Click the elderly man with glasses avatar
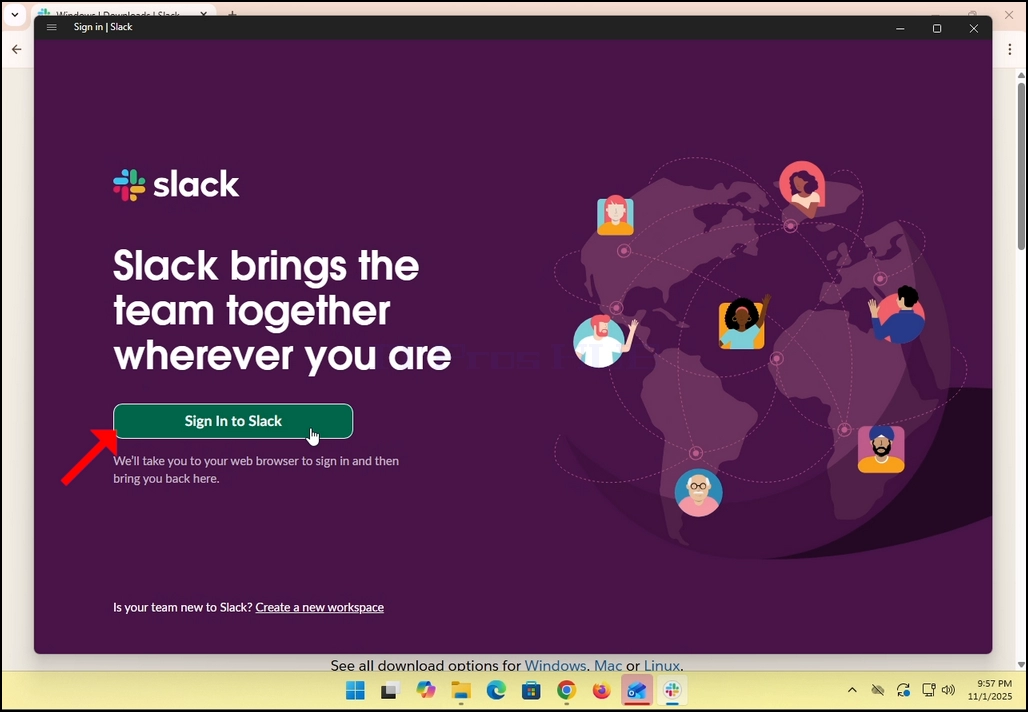The width and height of the screenshot is (1028, 712). (698, 493)
